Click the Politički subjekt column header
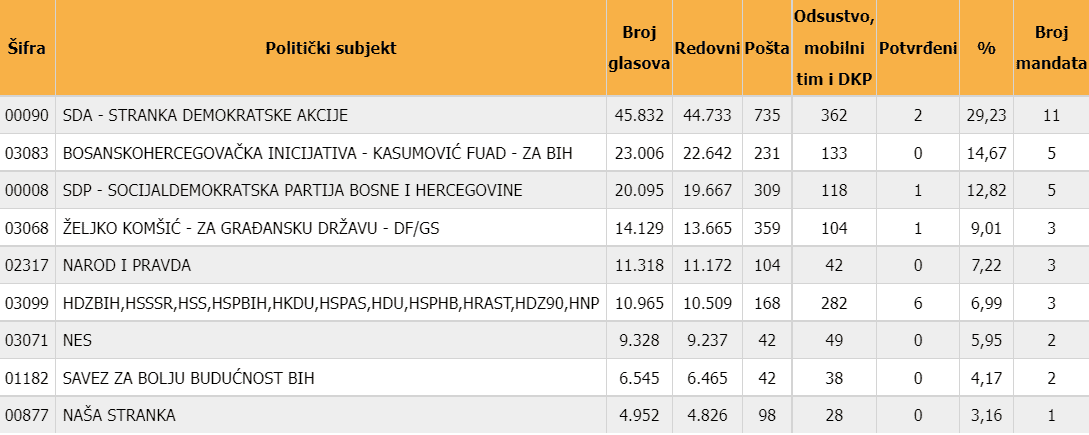 coord(331,48)
